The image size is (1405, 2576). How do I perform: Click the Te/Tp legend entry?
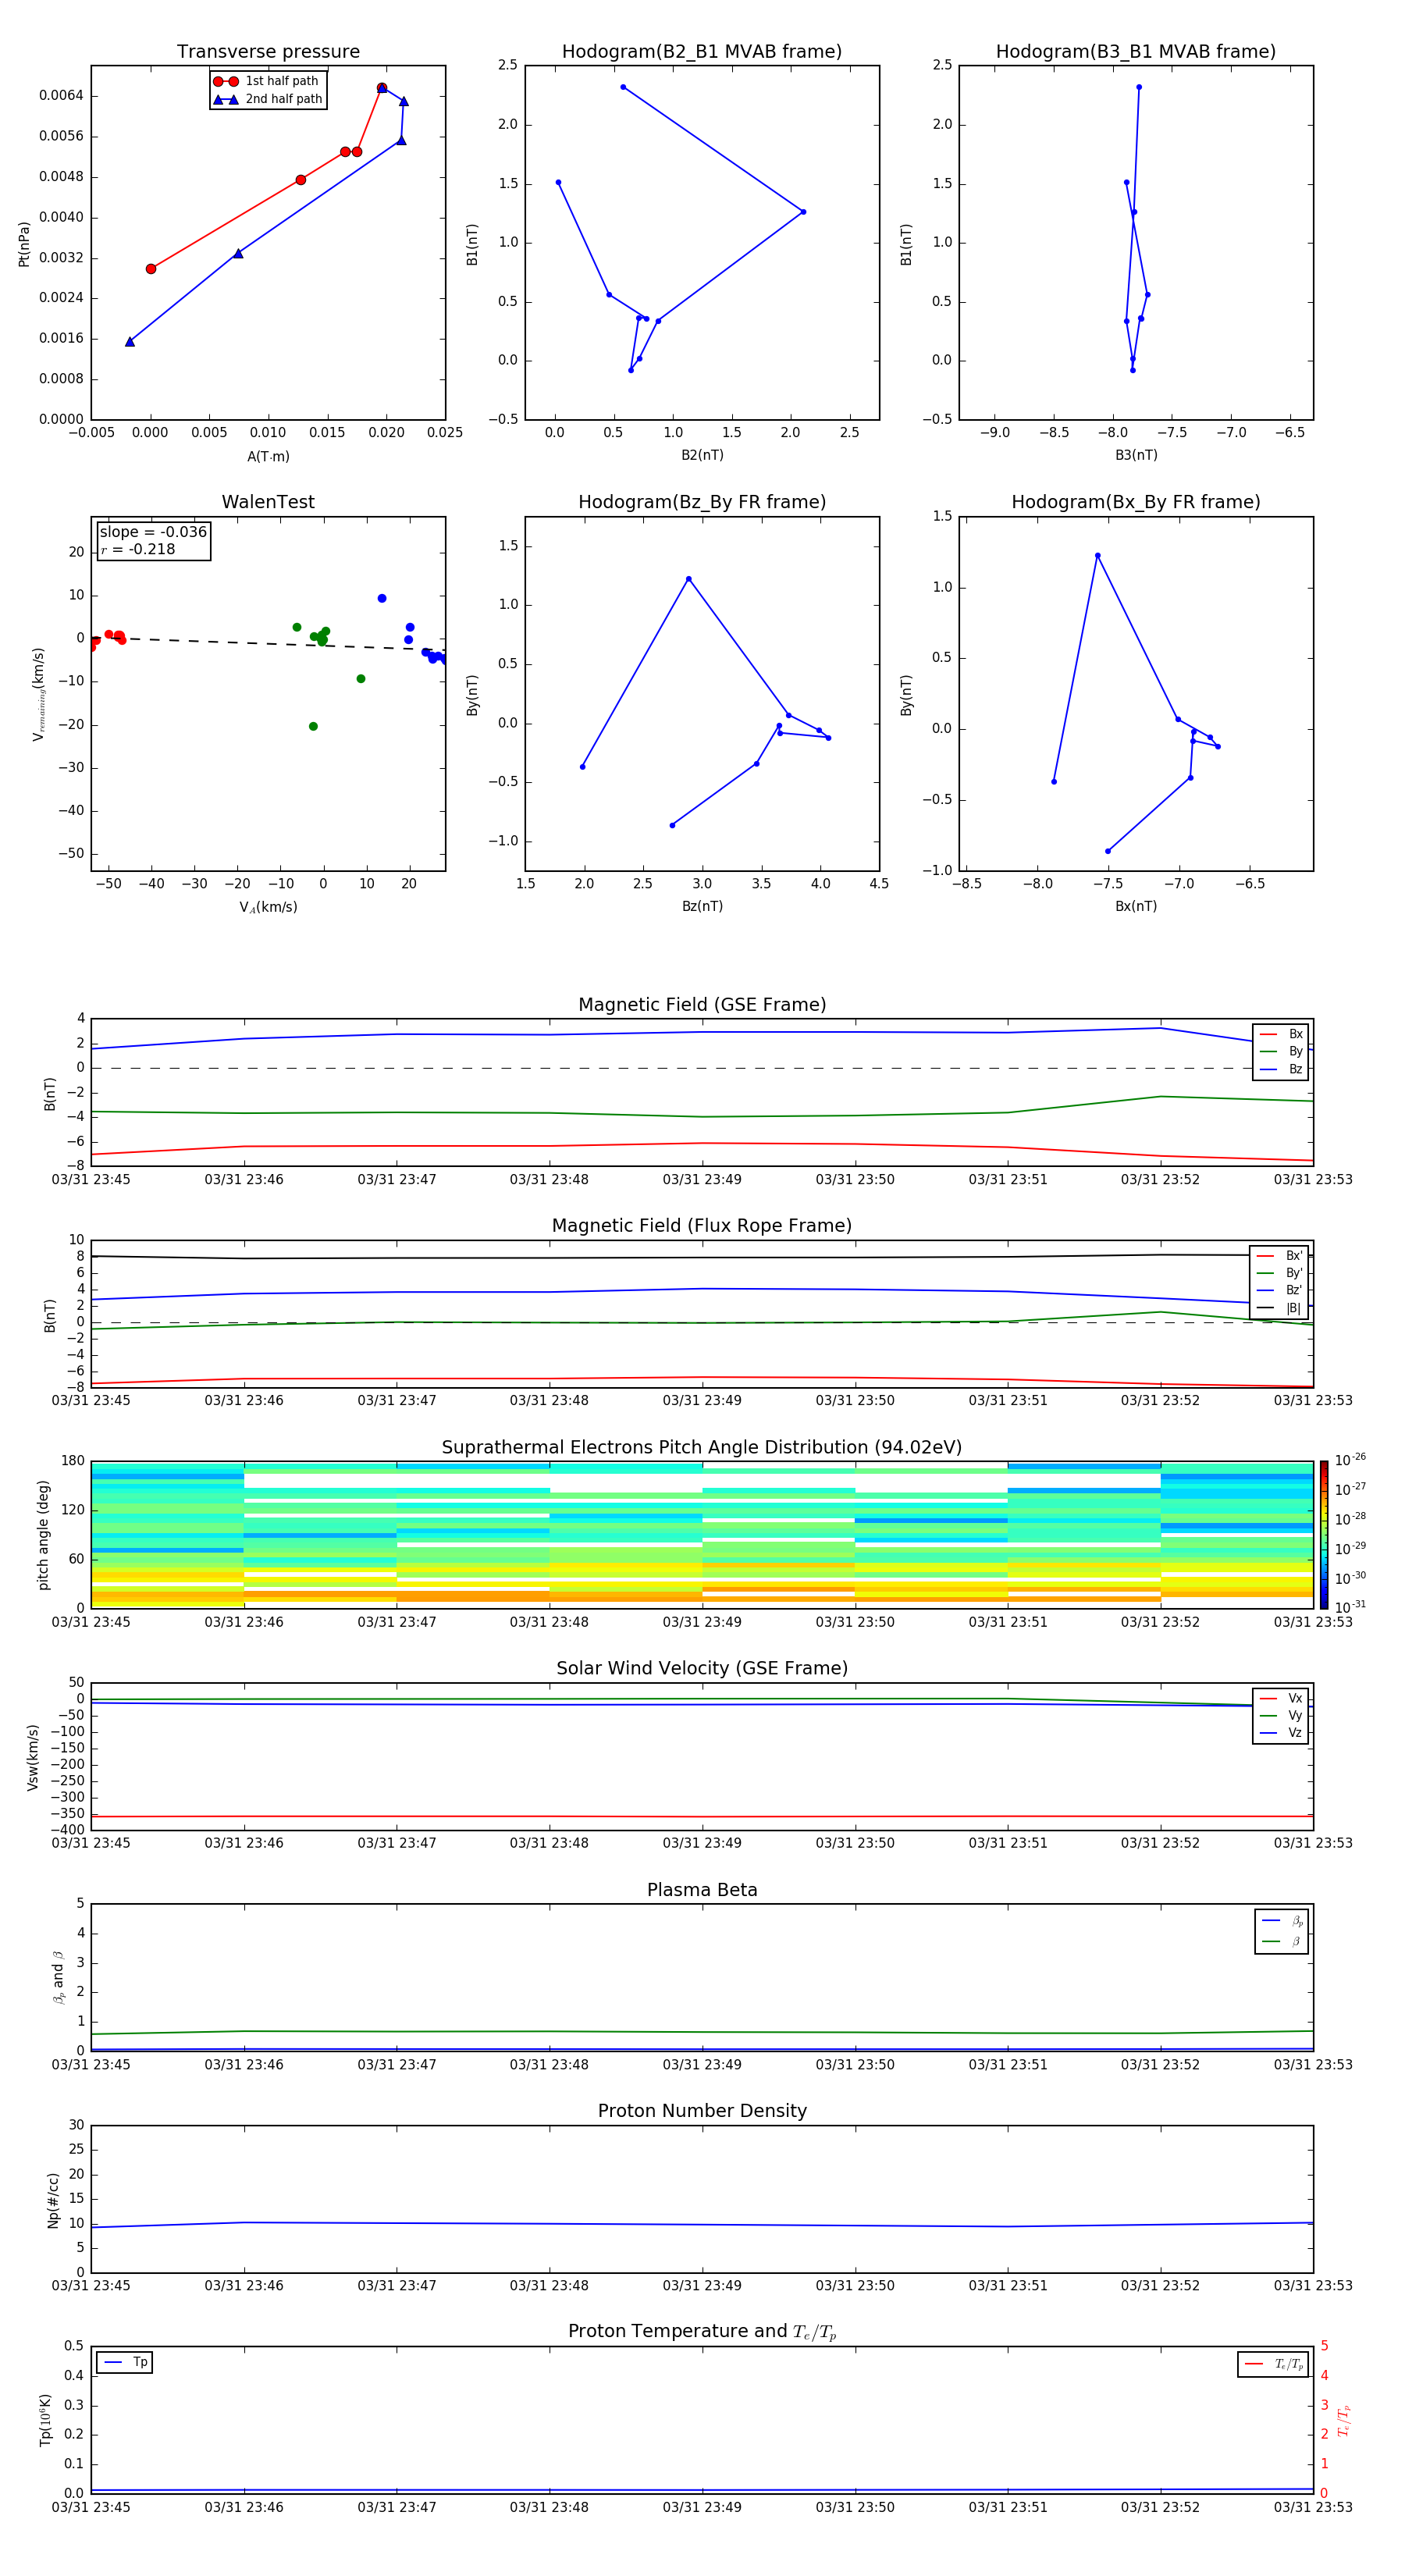point(1273,2364)
